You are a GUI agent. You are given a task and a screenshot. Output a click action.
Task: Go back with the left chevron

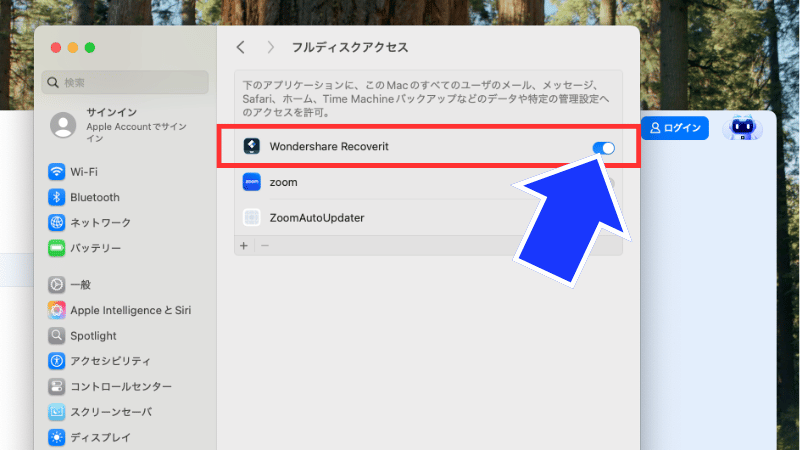[x=241, y=47]
